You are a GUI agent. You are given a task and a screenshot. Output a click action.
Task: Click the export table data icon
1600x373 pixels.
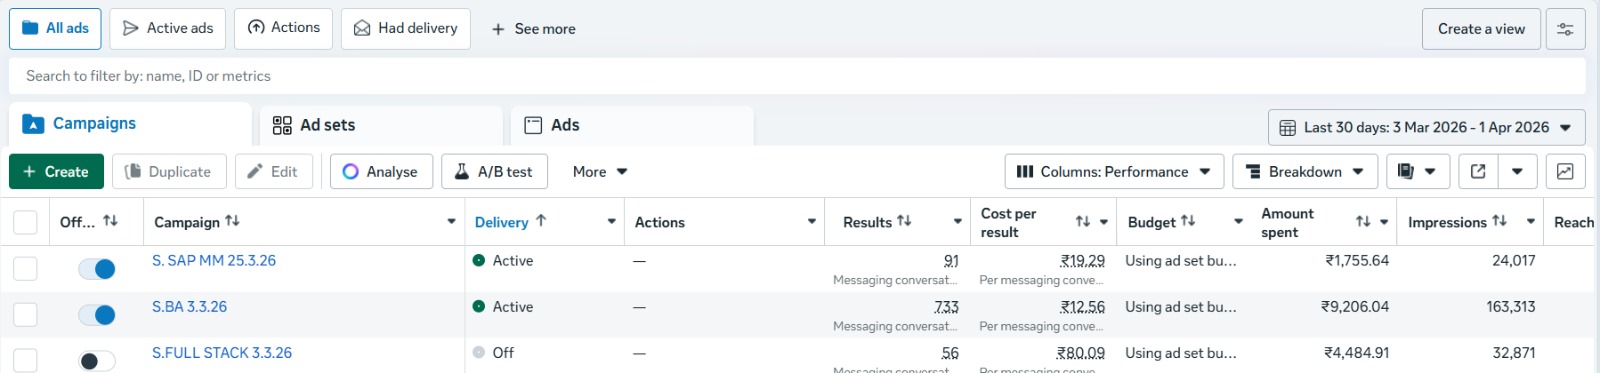pyautogui.click(x=1478, y=172)
